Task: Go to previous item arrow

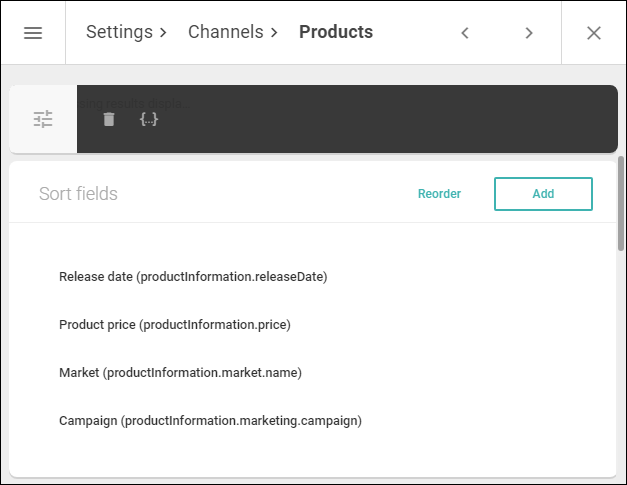Action: pos(465,33)
